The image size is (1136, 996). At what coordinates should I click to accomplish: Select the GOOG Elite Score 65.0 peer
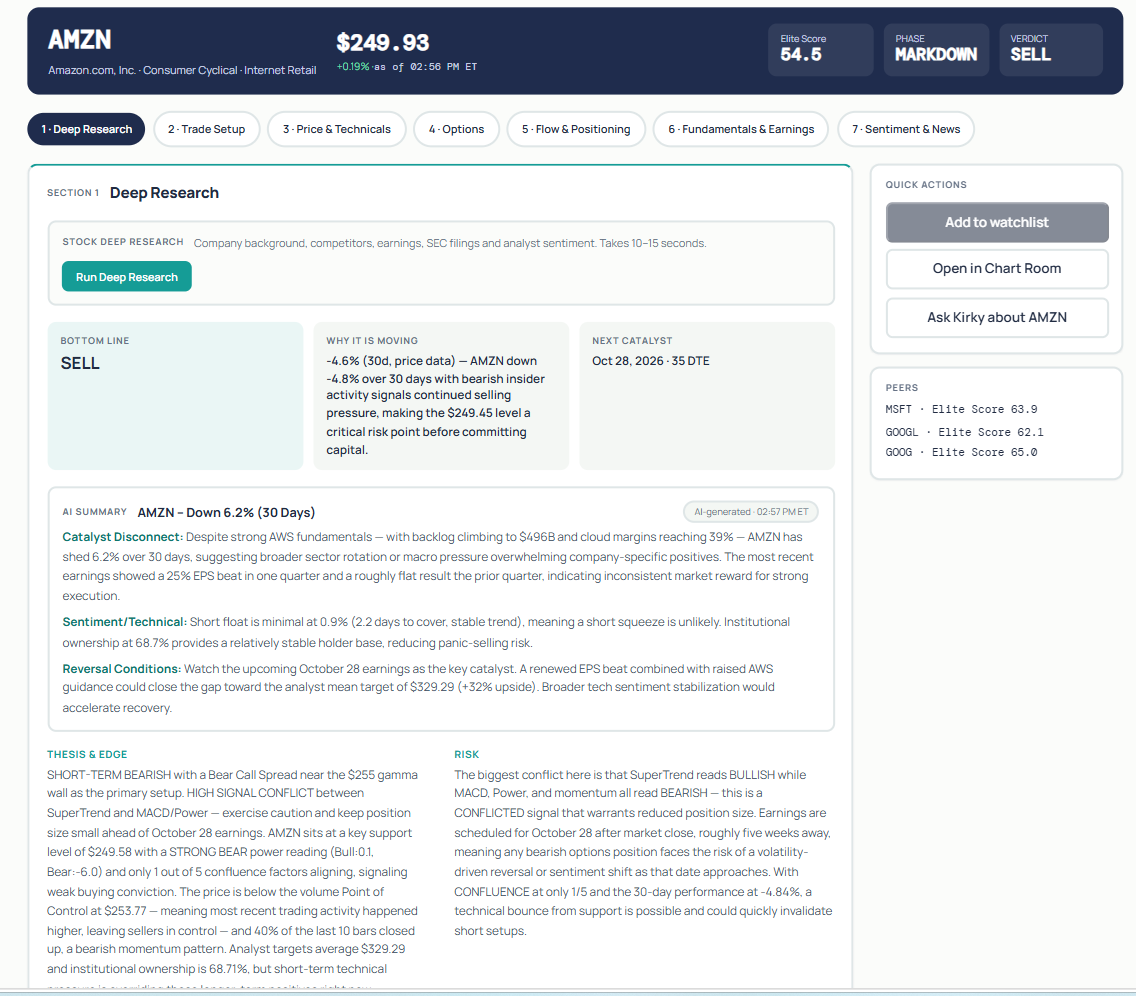[961, 452]
